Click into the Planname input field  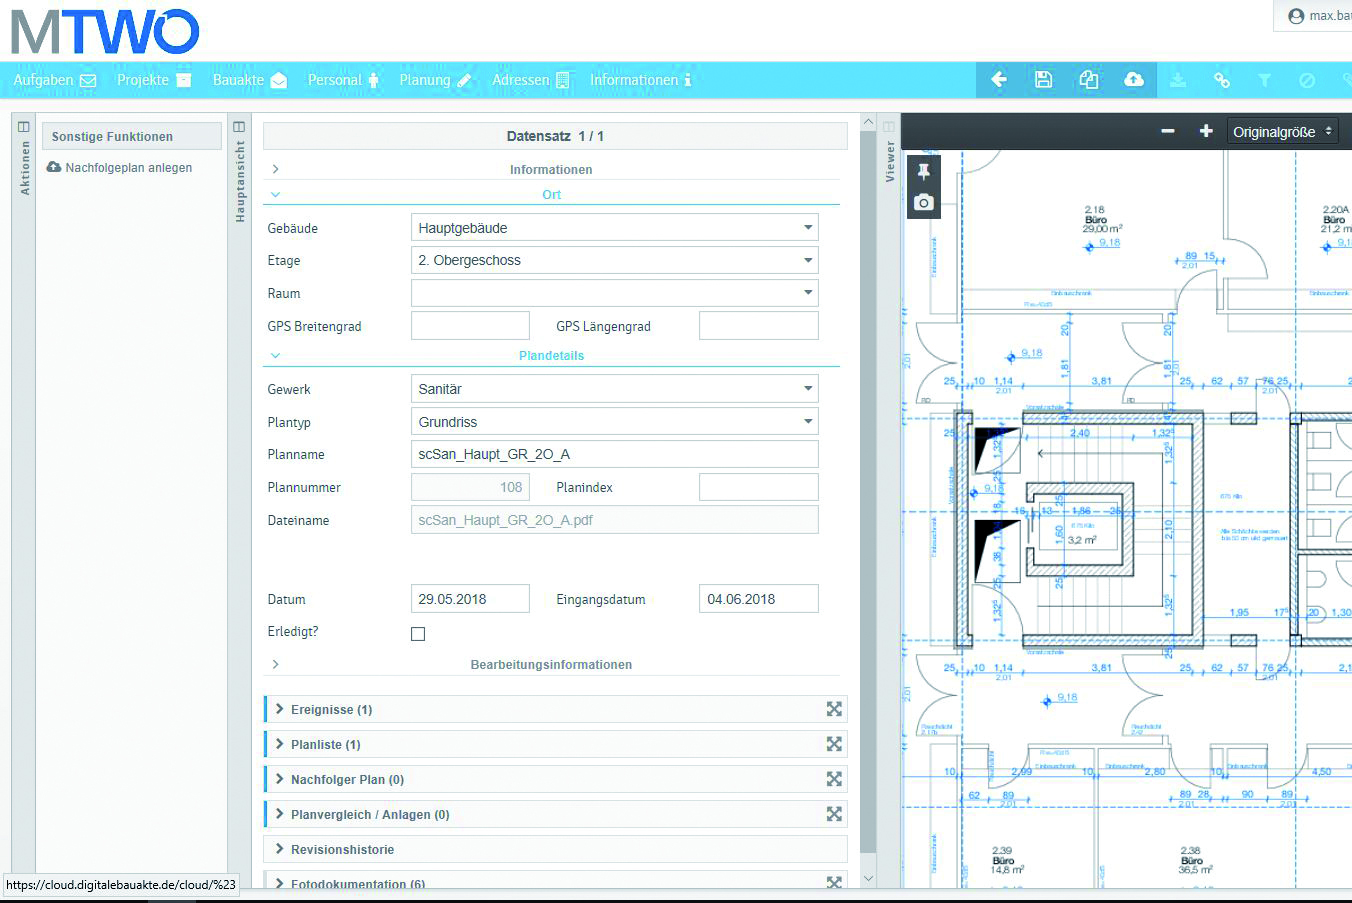(614, 454)
